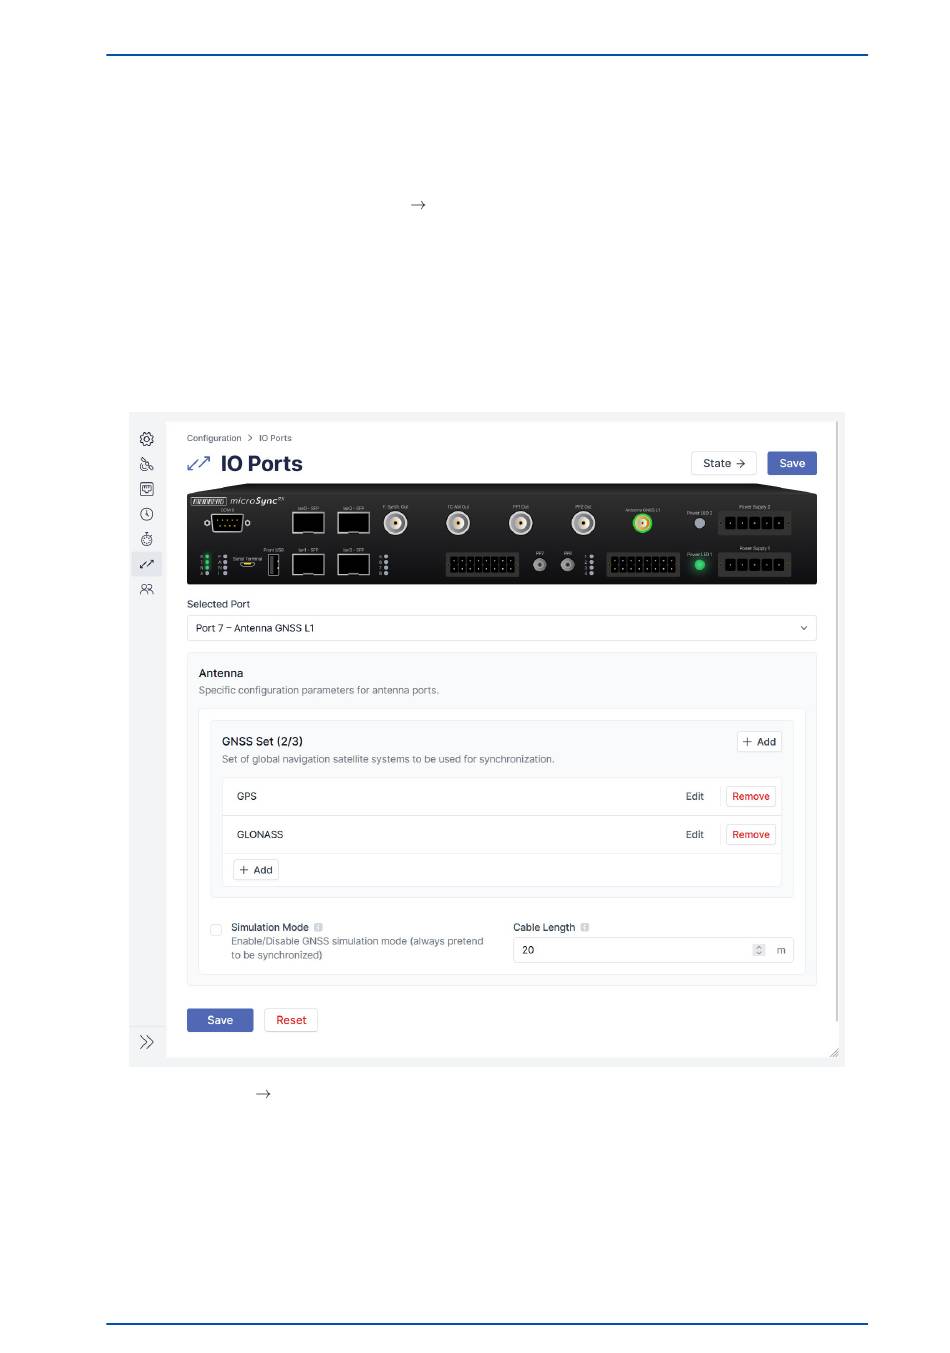This screenshot has width=950, height=1353.
Task: Open the Selected Port dropdown
Action: click(x=501, y=628)
